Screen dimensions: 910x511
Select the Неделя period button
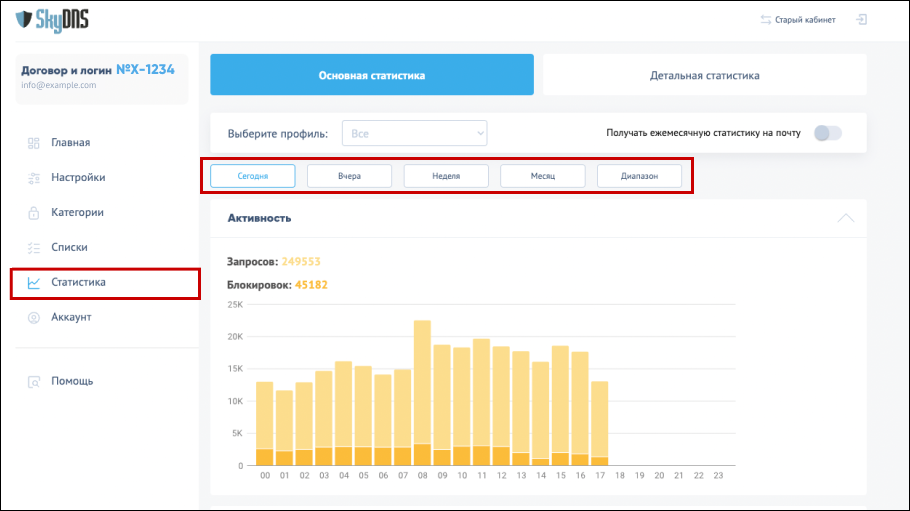(x=446, y=176)
